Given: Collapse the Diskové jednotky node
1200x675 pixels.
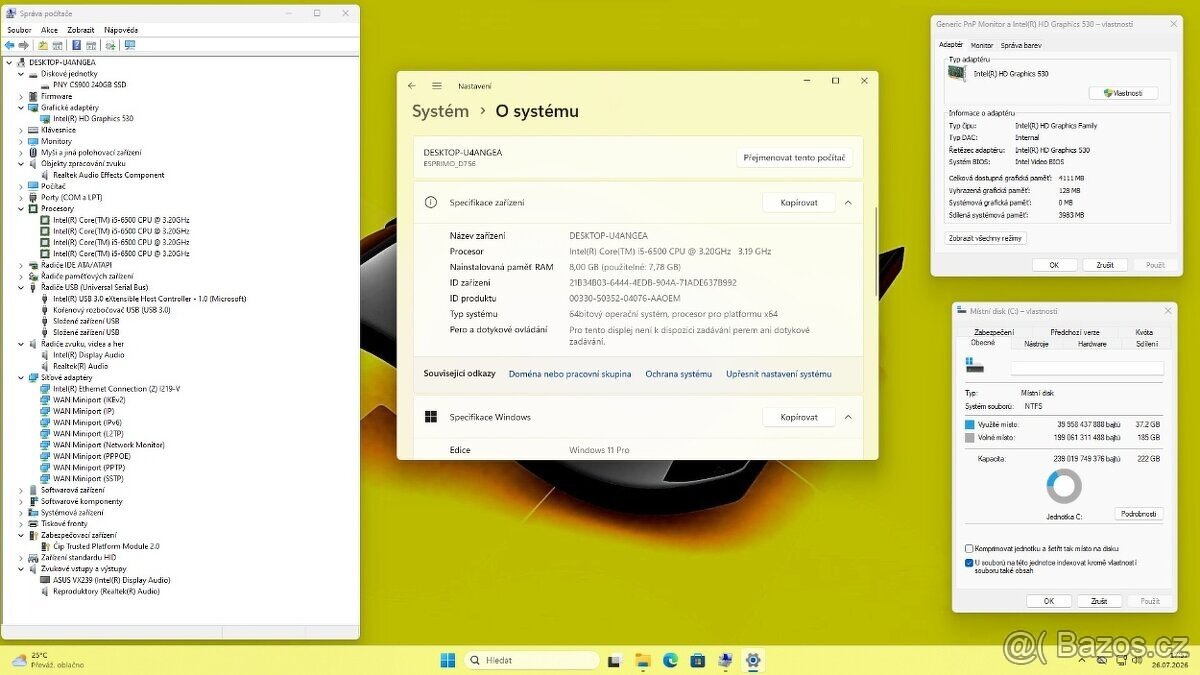Looking at the screenshot, I should coord(21,73).
